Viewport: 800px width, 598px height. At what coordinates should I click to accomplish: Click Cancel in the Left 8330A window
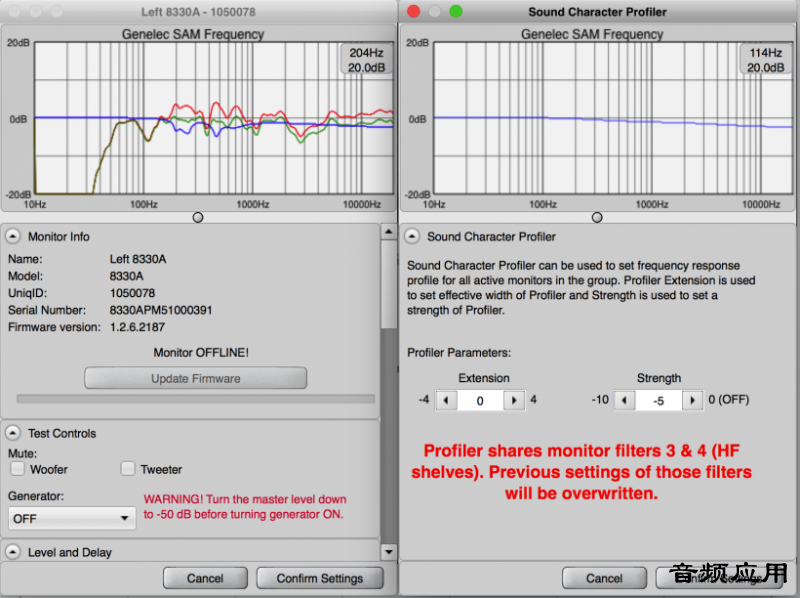click(x=205, y=578)
